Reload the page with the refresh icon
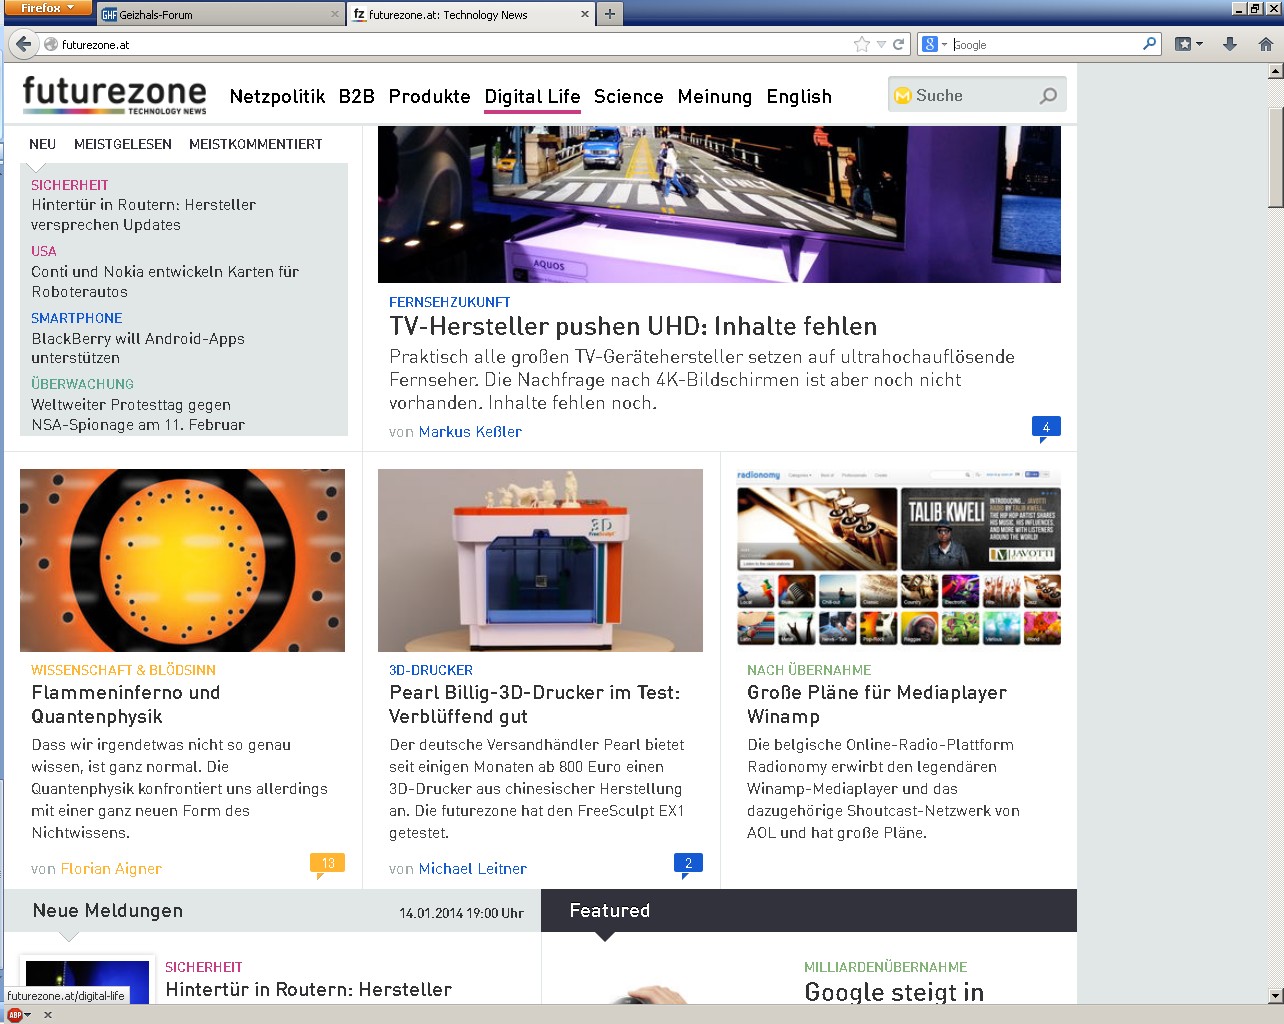The image size is (1284, 1024). click(x=898, y=44)
